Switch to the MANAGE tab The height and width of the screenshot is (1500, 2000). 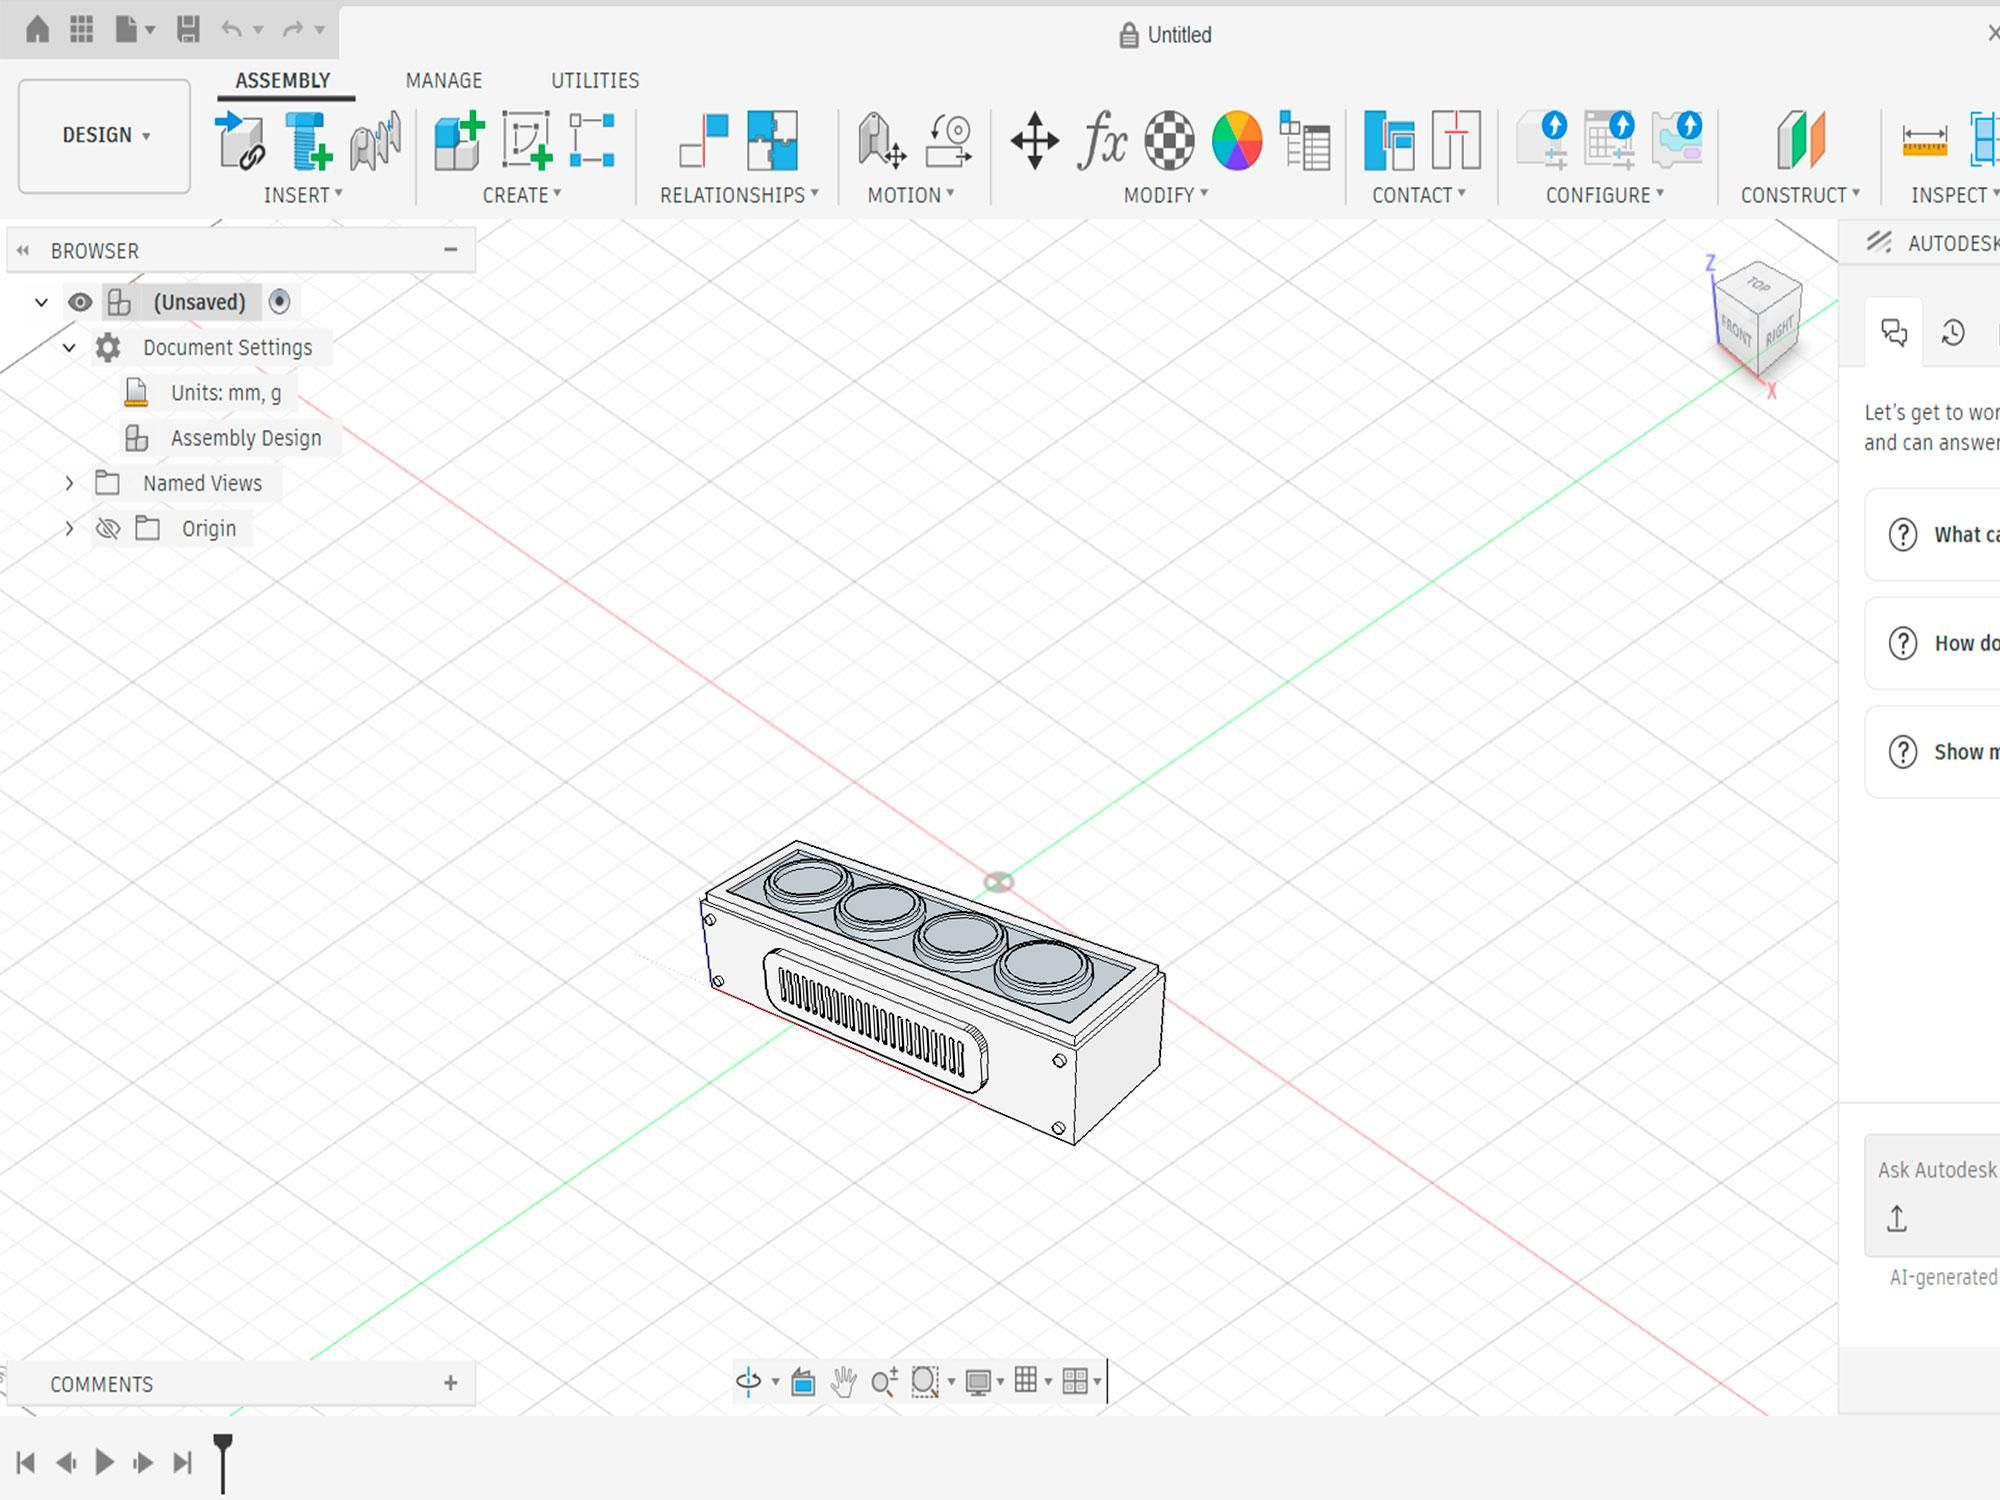pos(444,80)
